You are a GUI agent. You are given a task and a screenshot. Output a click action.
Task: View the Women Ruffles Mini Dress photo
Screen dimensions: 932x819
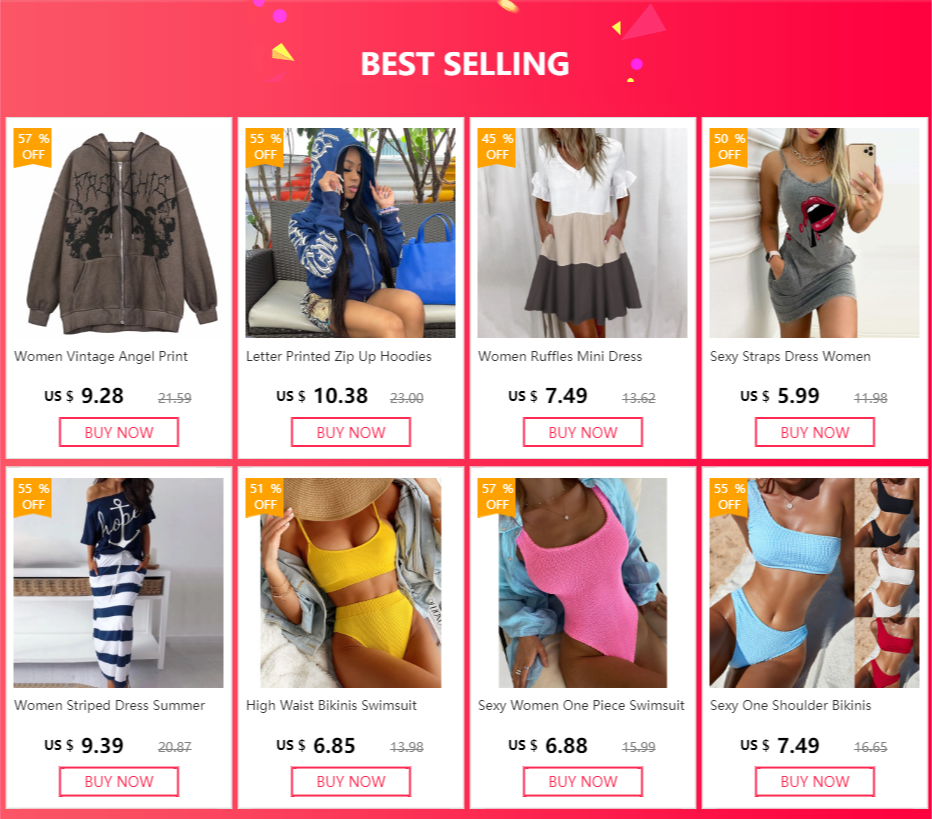click(582, 233)
